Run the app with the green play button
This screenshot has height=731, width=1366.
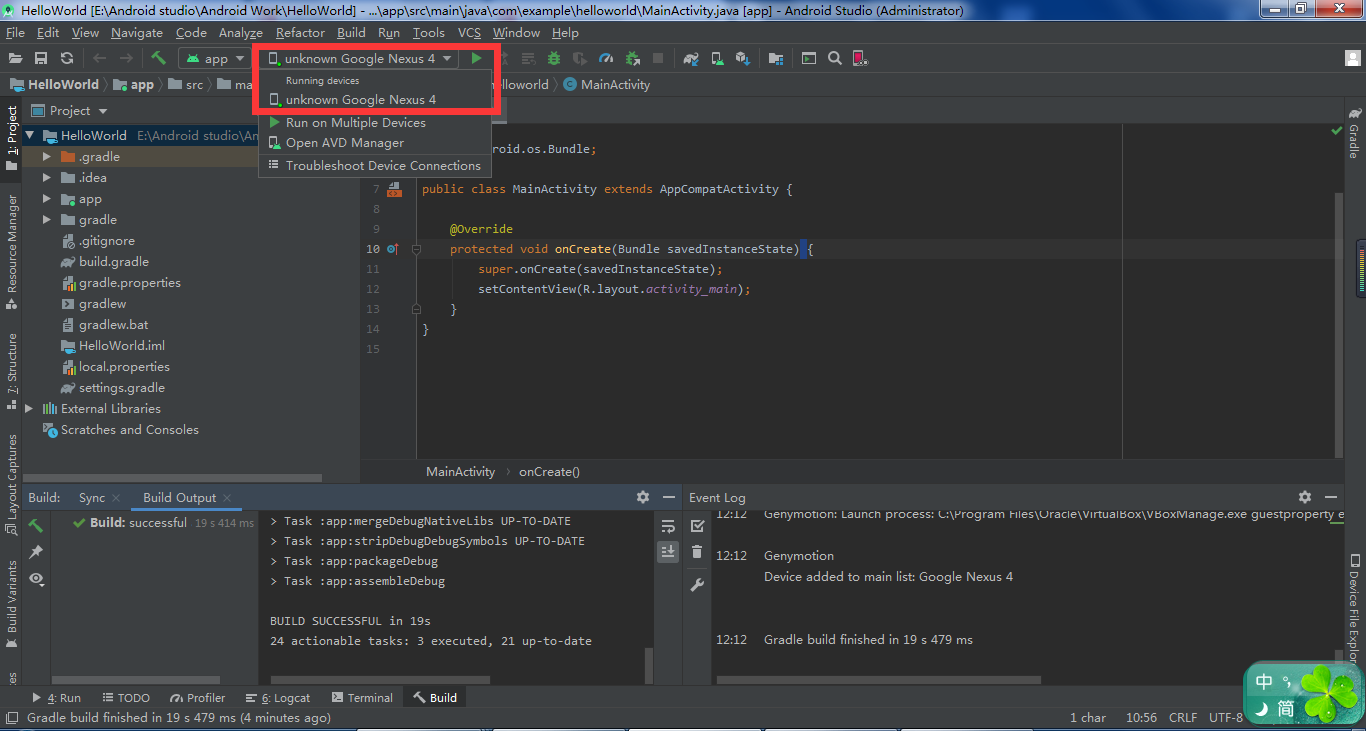click(476, 59)
